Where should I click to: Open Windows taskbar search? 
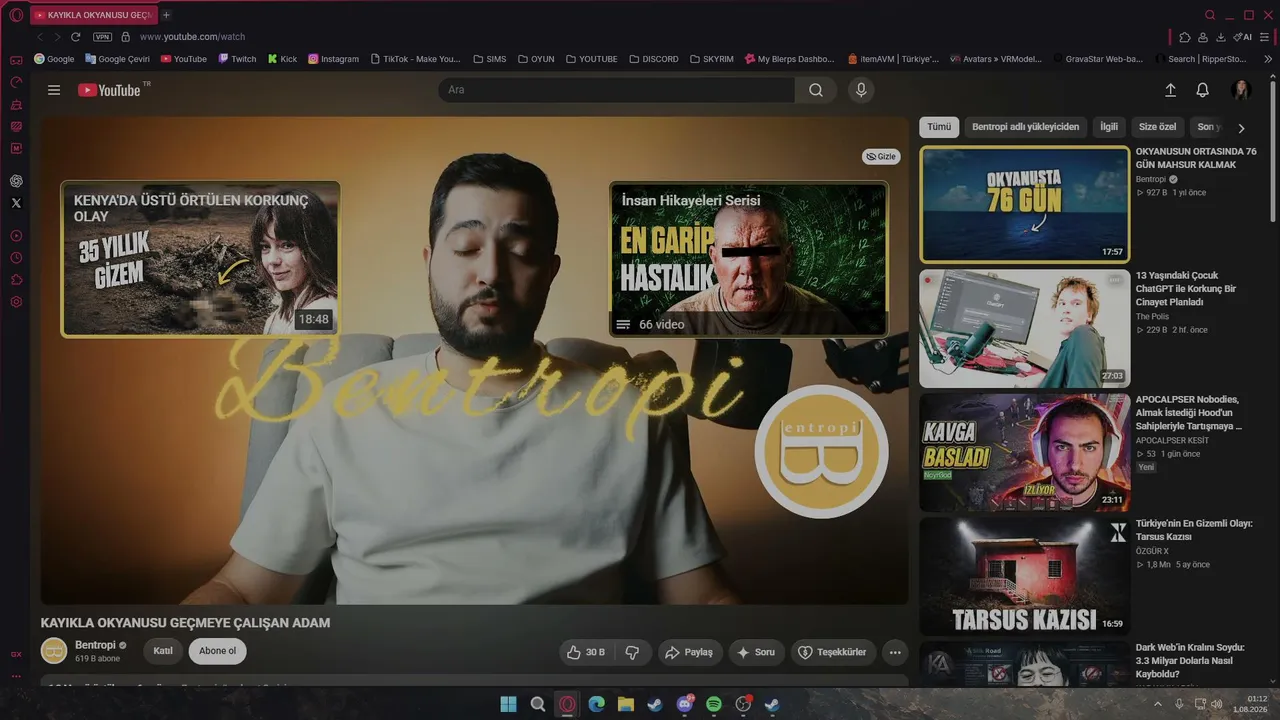(538, 704)
